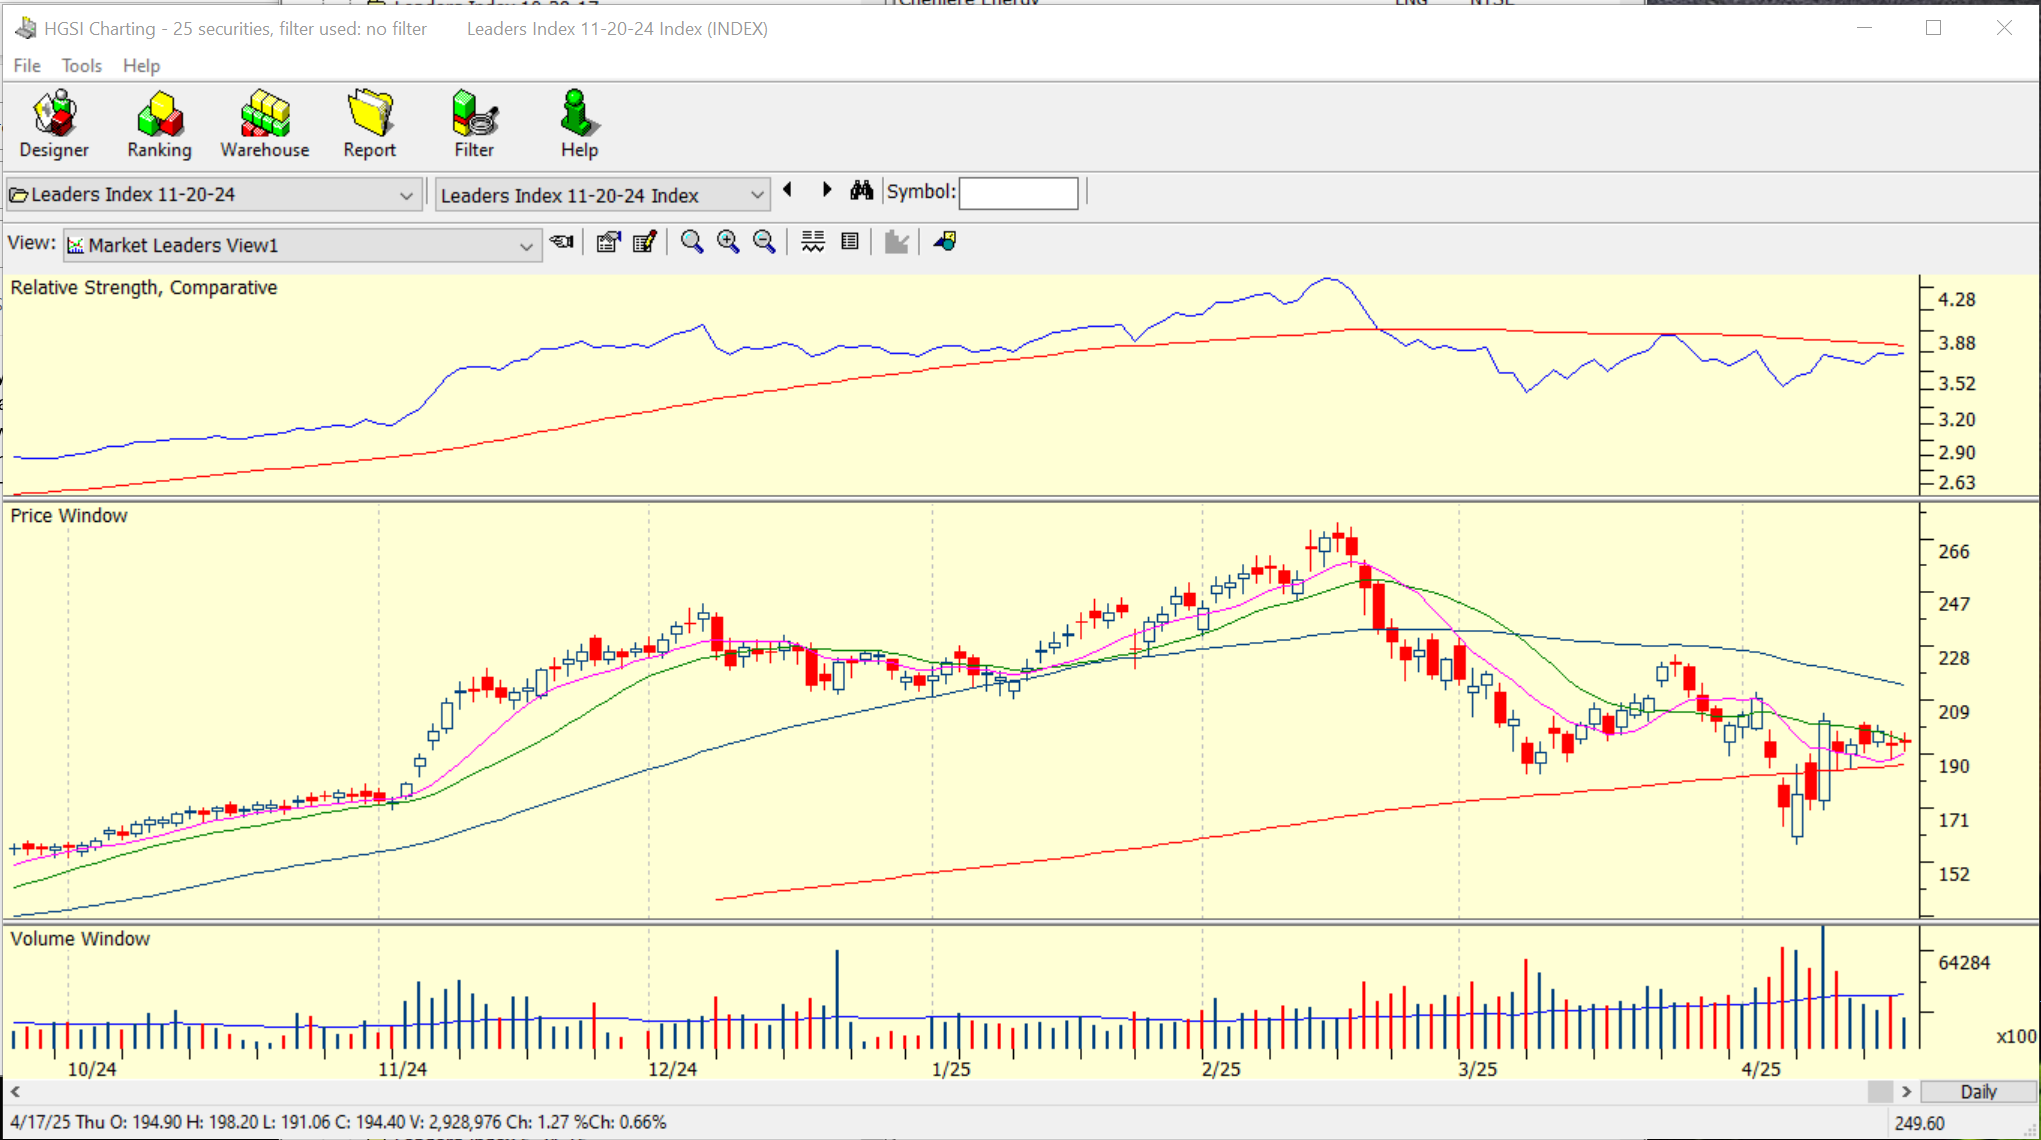Maximize the HGSI Charting window

click(x=1934, y=28)
